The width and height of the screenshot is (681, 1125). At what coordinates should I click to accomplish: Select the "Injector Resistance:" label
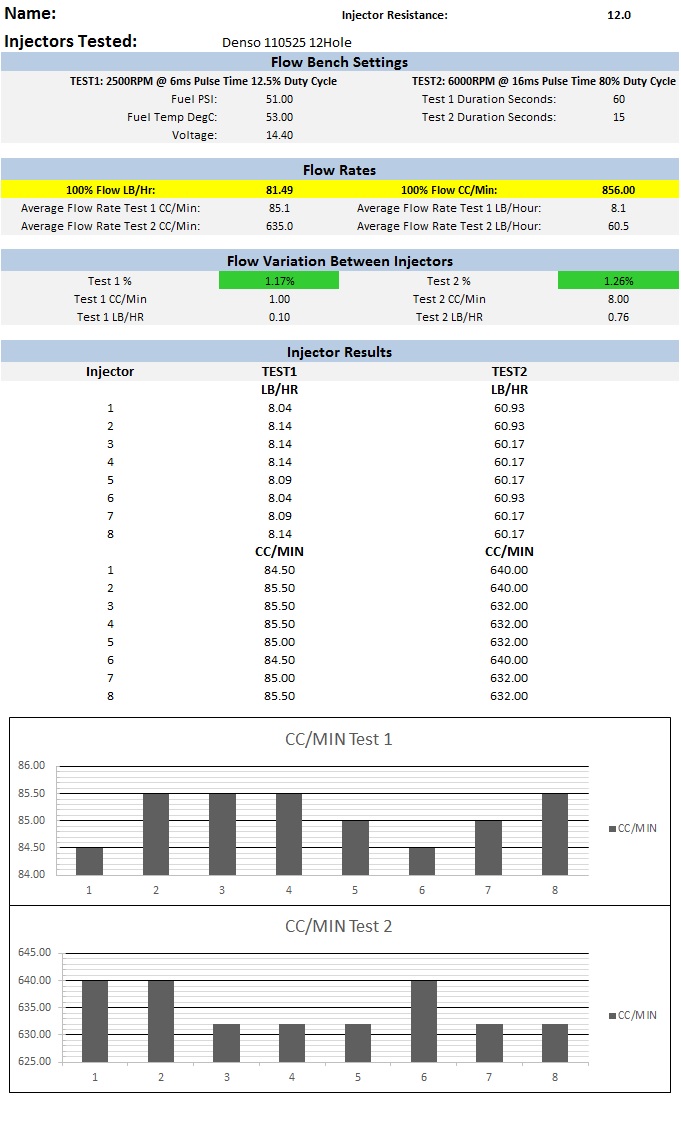(x=394, y=15)
